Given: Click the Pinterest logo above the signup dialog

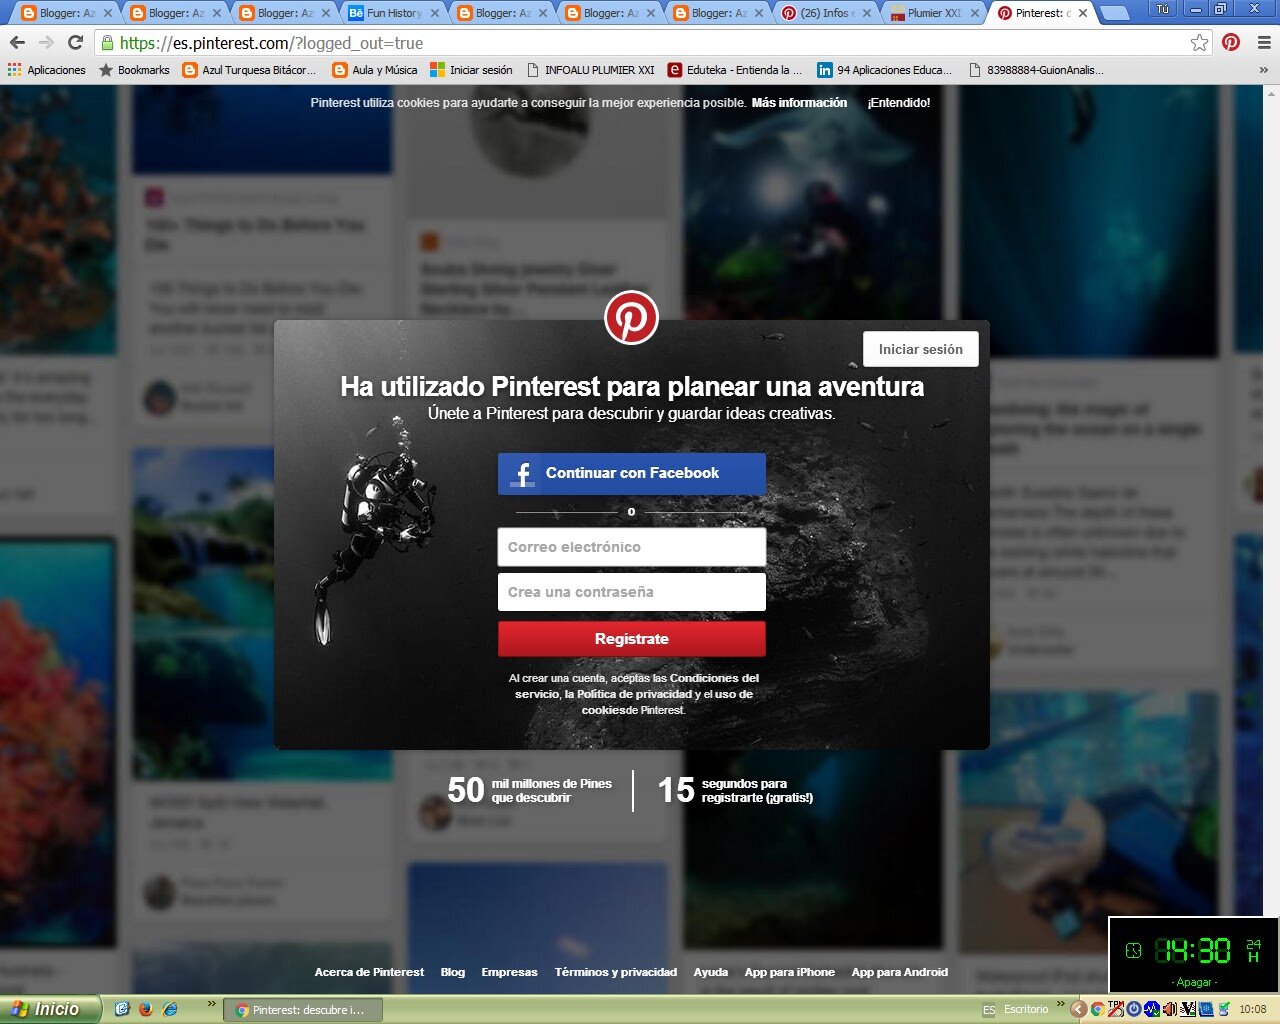Looking at the screenshot, I should pyautogui.click(x=631, y=318).
